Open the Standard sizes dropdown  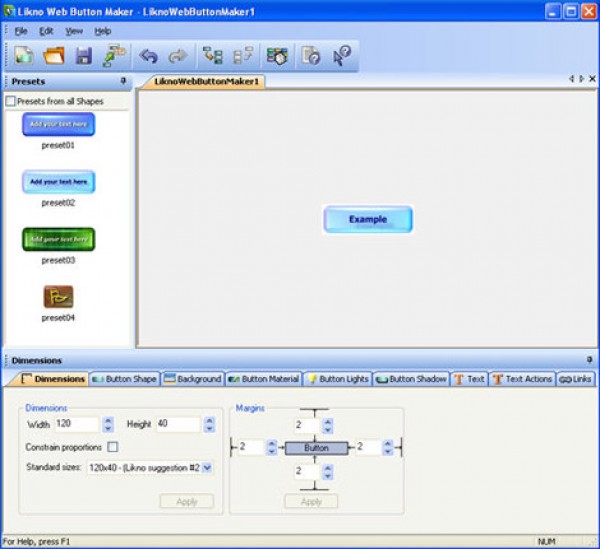tap(207, 467)
